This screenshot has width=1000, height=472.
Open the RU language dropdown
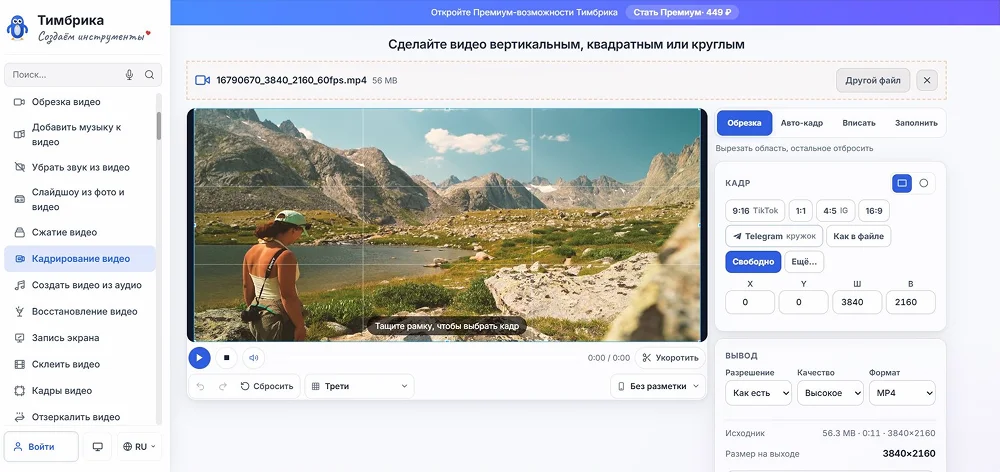pos(139,446)
